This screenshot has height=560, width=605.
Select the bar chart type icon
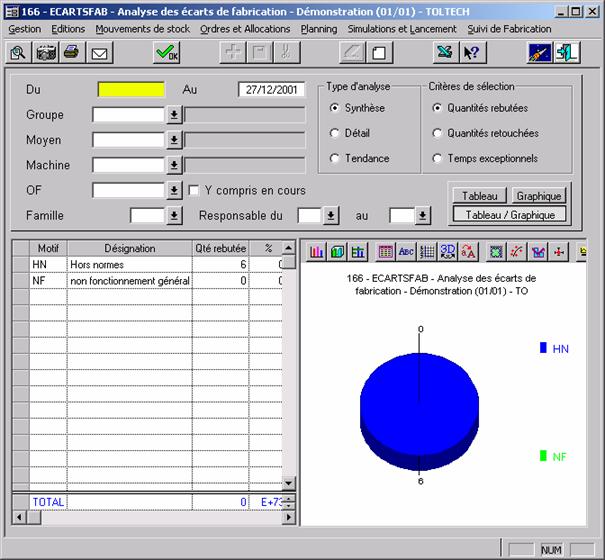click(x=316, y=252)
